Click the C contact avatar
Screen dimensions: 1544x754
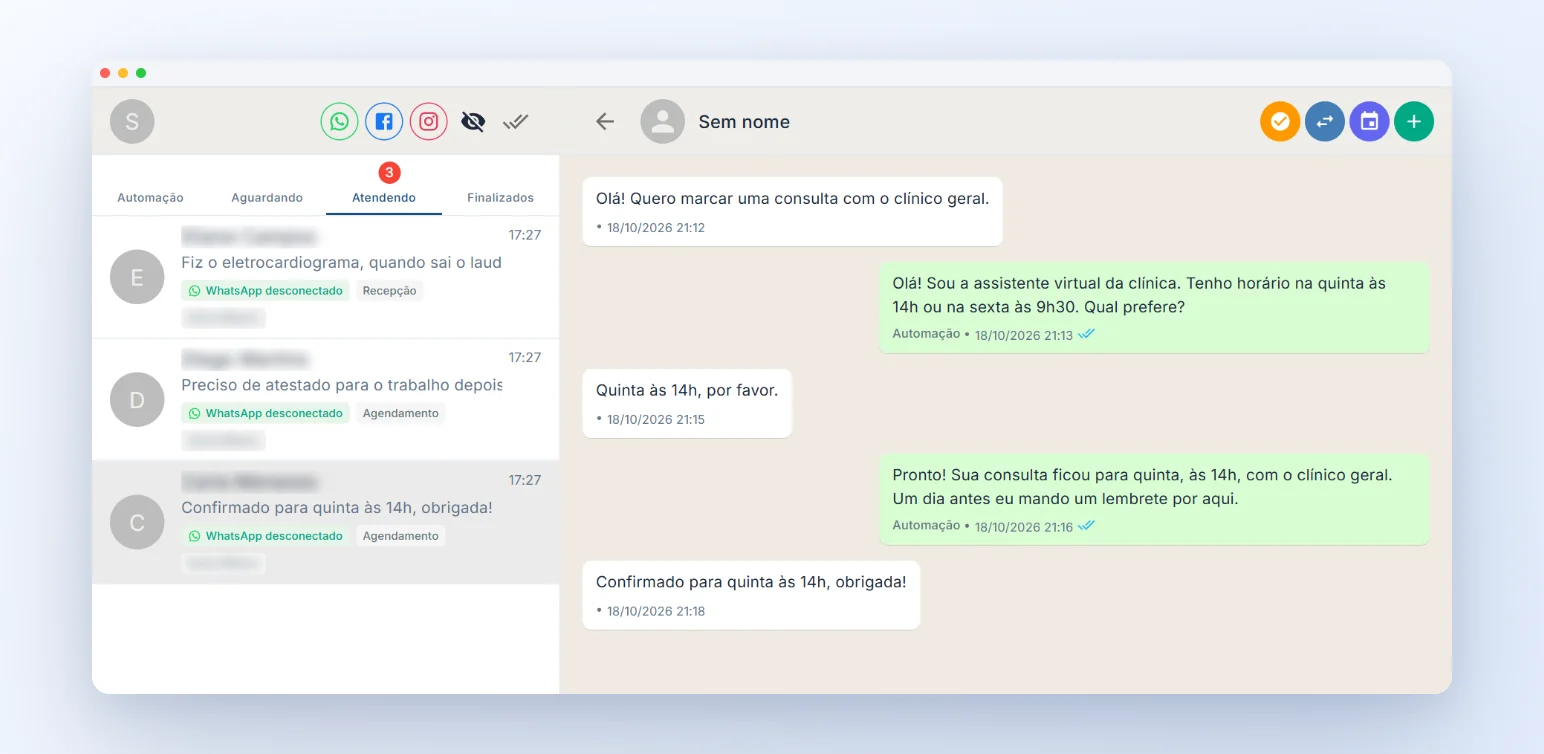(x=137, y=522)
